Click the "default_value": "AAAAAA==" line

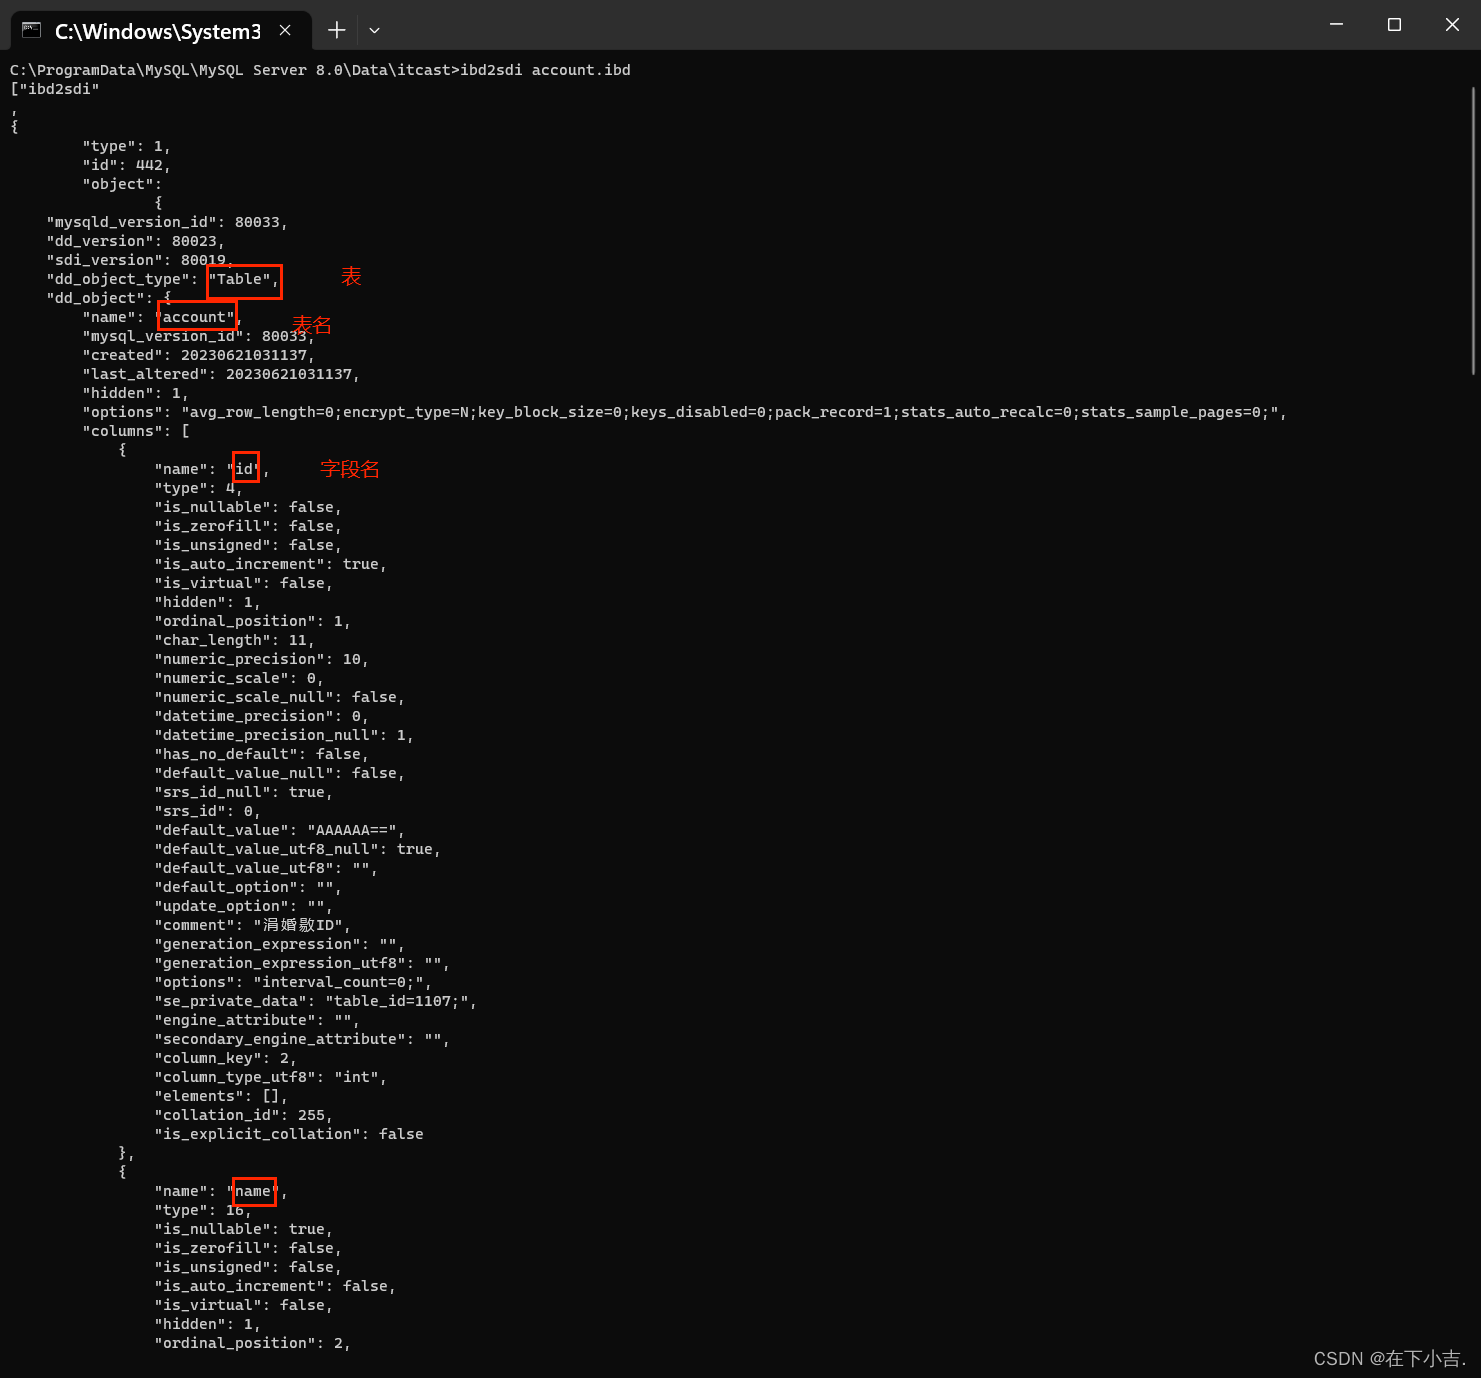[279, 830]
